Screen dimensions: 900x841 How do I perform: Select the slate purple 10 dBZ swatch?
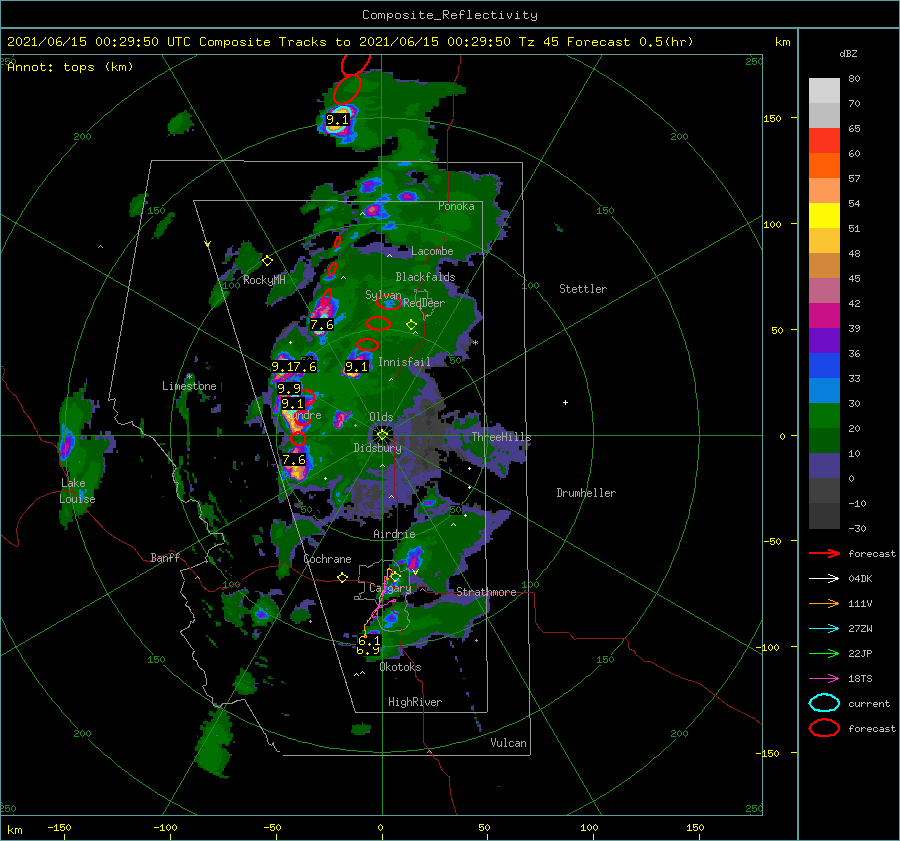pos(824,465)
